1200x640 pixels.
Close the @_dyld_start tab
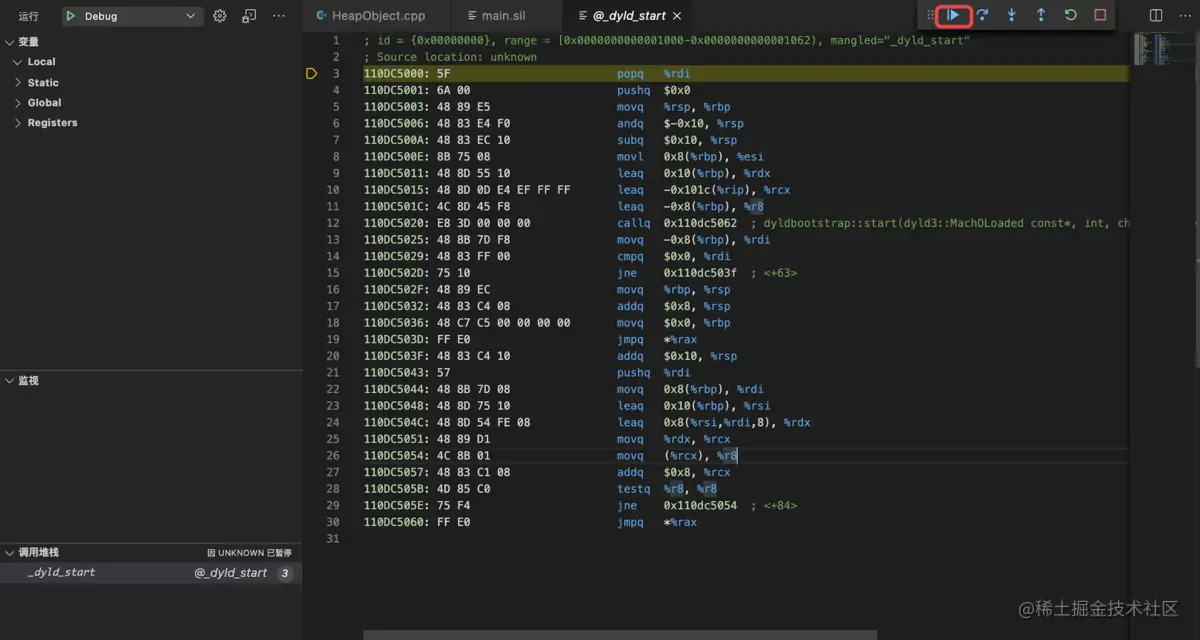(677, 16)
